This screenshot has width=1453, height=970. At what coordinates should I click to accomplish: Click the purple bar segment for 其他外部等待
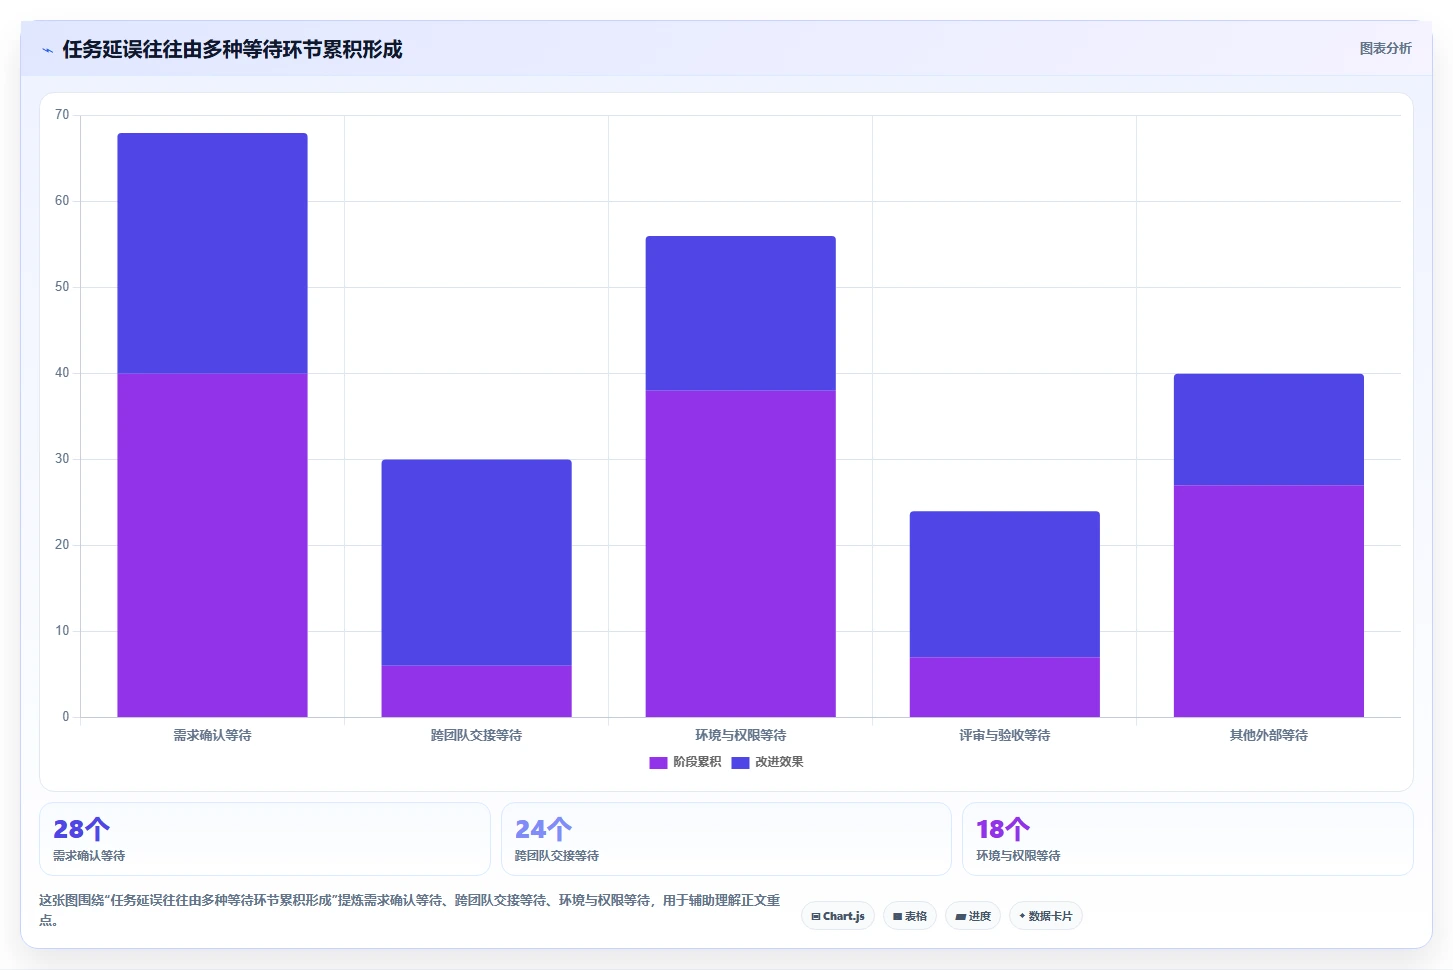click(x=1268, y=601)
